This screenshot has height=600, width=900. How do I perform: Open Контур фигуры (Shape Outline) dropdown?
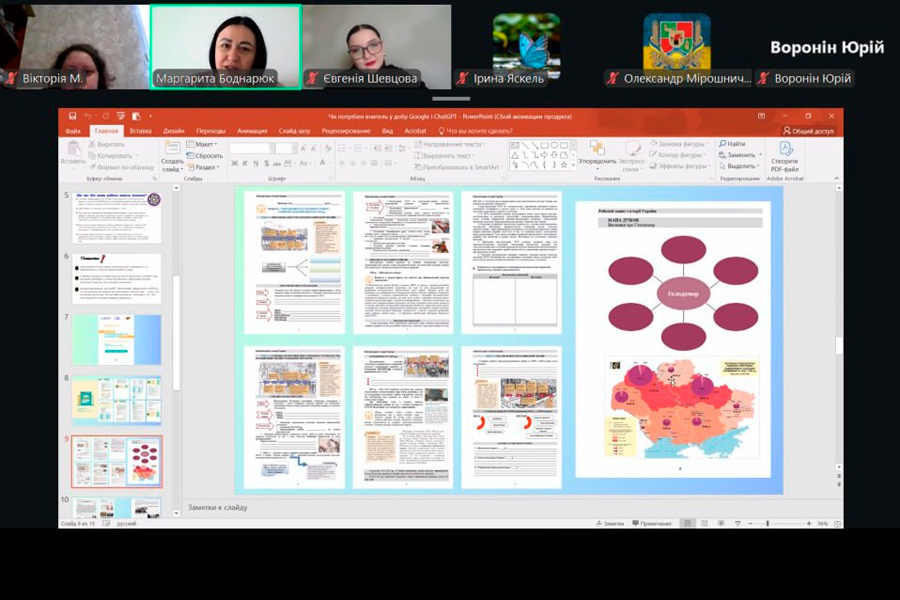(679, 154)
